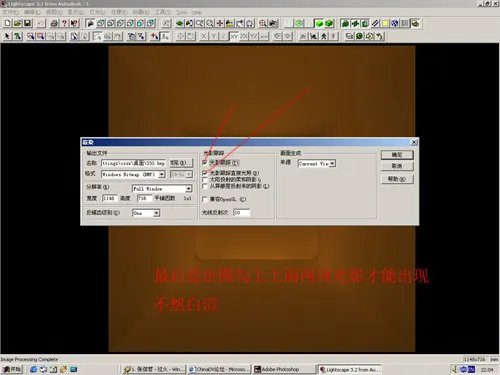Click the Save floppy disk icon

tap(27, 23)
